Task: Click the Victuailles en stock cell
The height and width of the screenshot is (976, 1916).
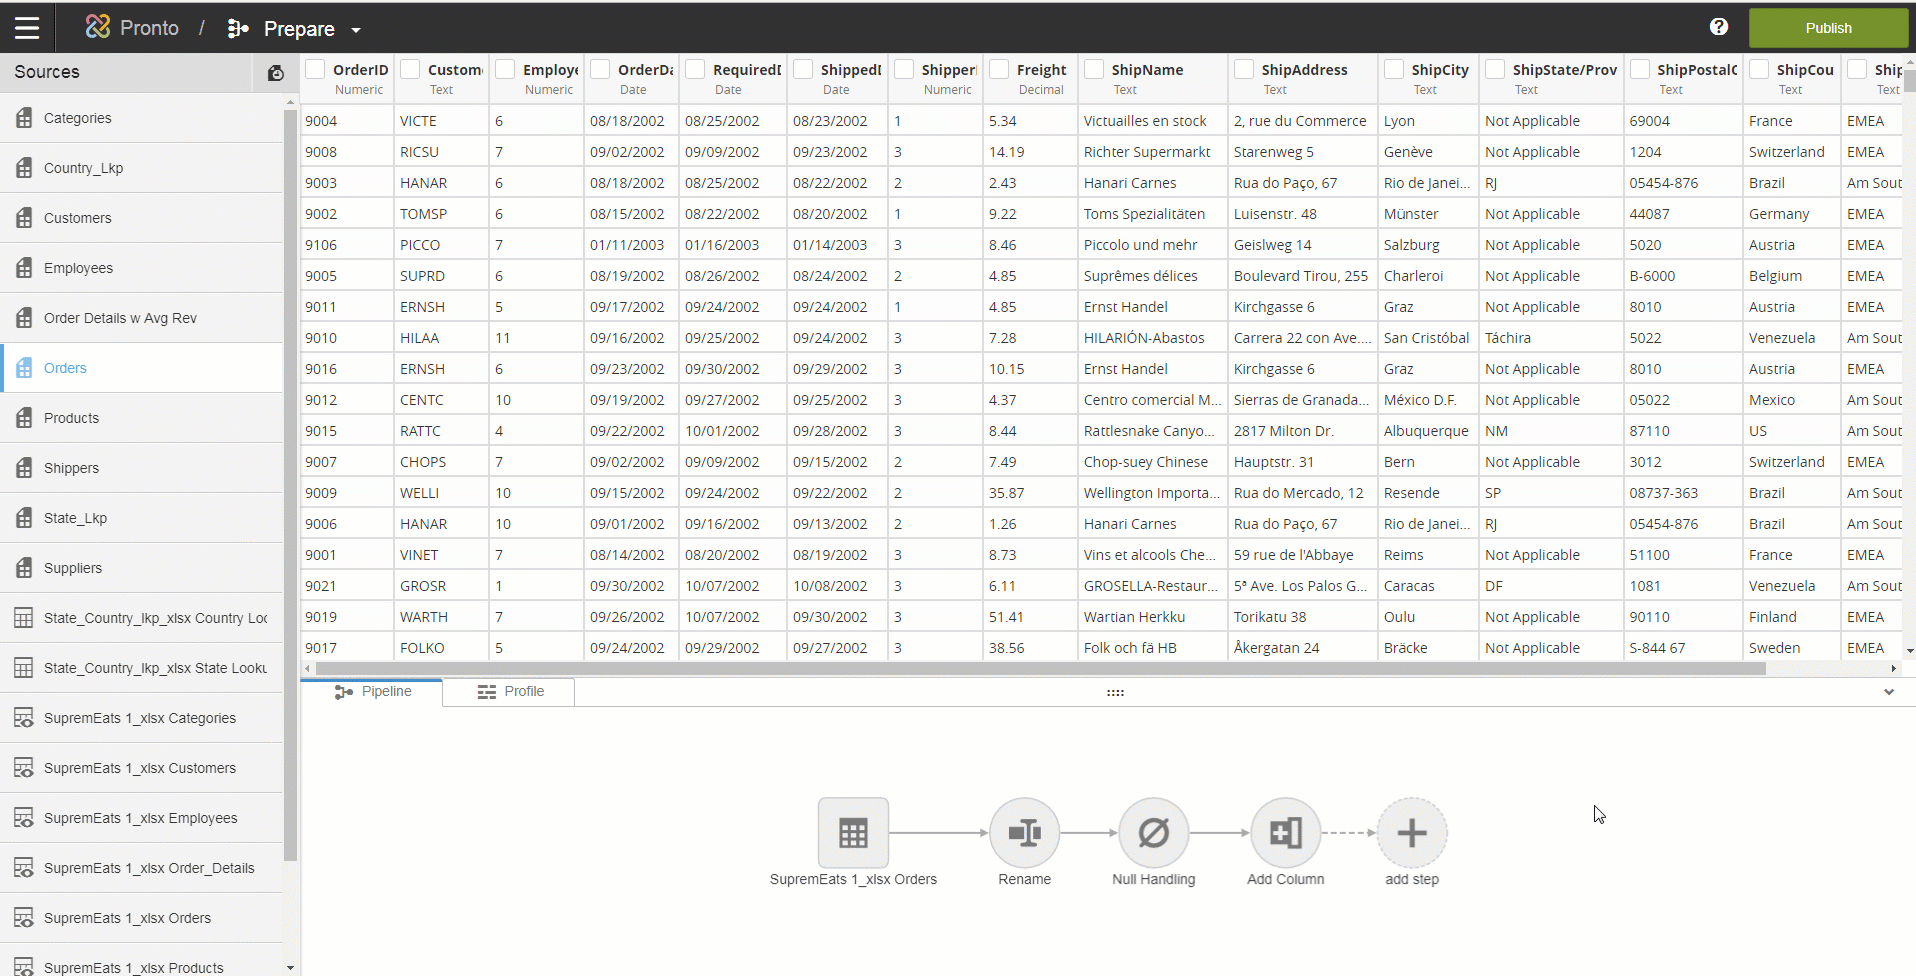Action: tap(1152, 121)
